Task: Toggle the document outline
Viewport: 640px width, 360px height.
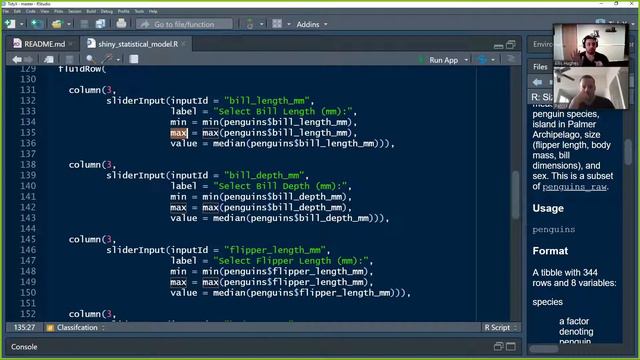Action: (510, 60)
